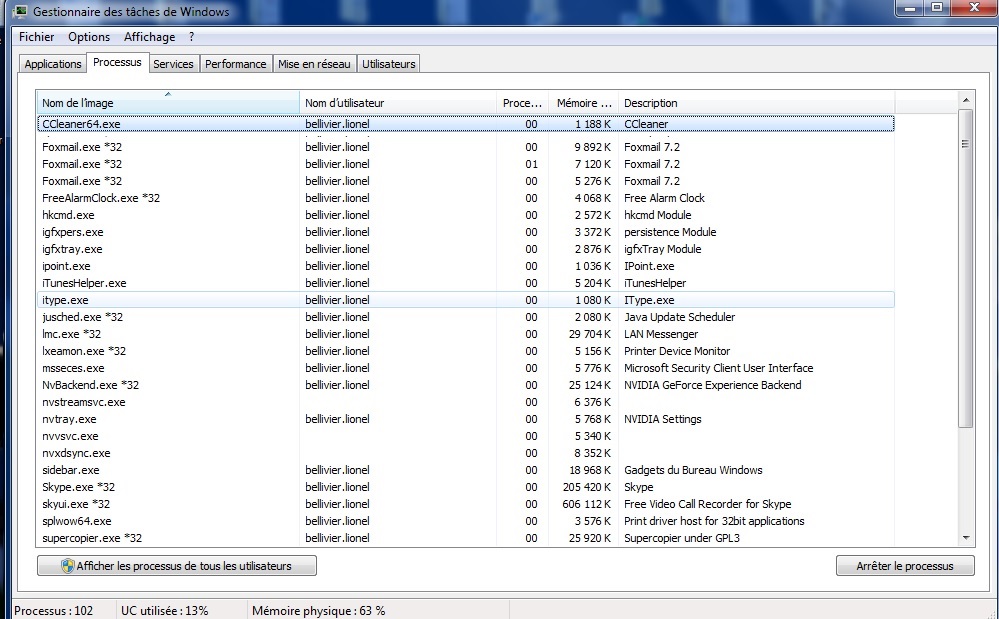Select the supercopier.exe *32 process
The width and height of the screenshot is (999, 619).
pyautogui.click(x=465, y=537)
